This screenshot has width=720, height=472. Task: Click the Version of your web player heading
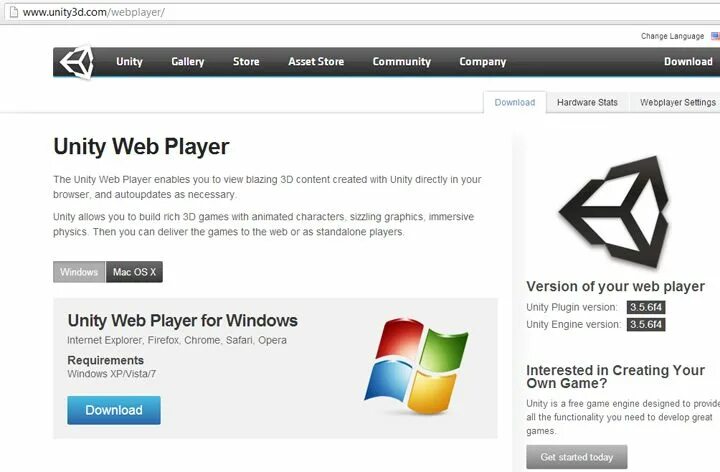click(x=615, y=287)
